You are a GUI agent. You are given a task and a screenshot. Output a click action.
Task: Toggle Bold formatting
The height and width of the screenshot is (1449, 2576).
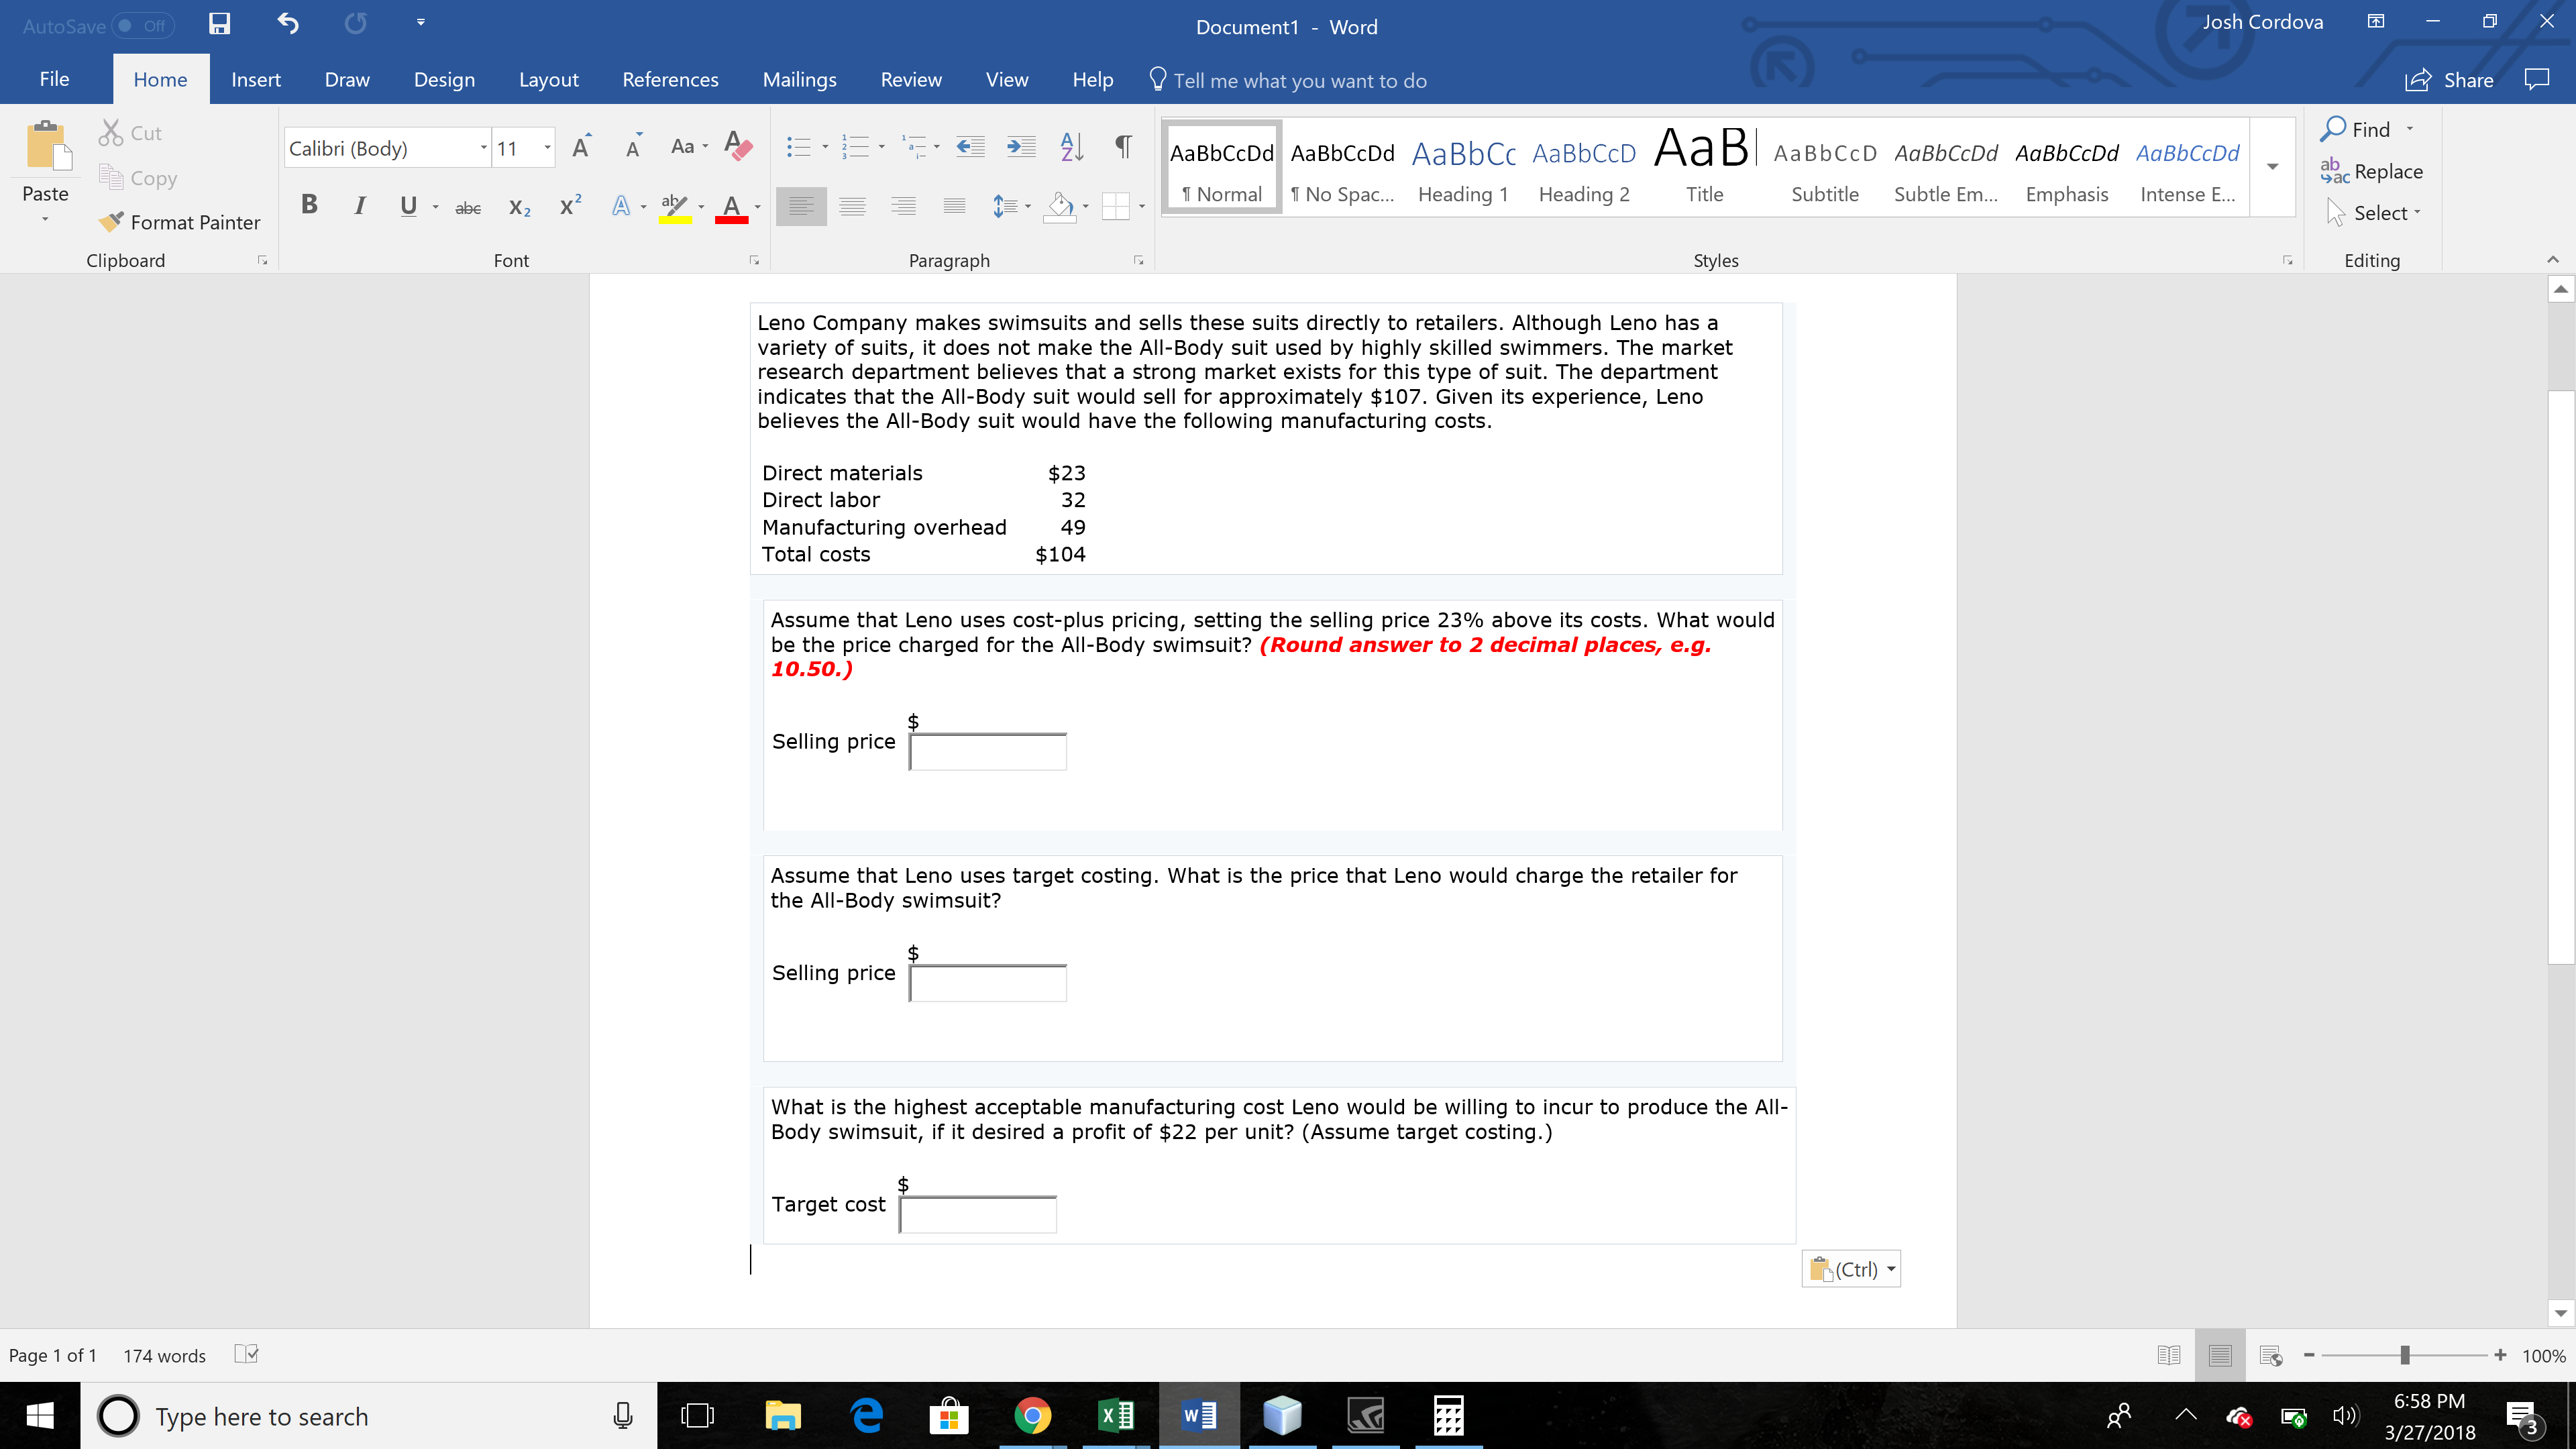point(309,205)
